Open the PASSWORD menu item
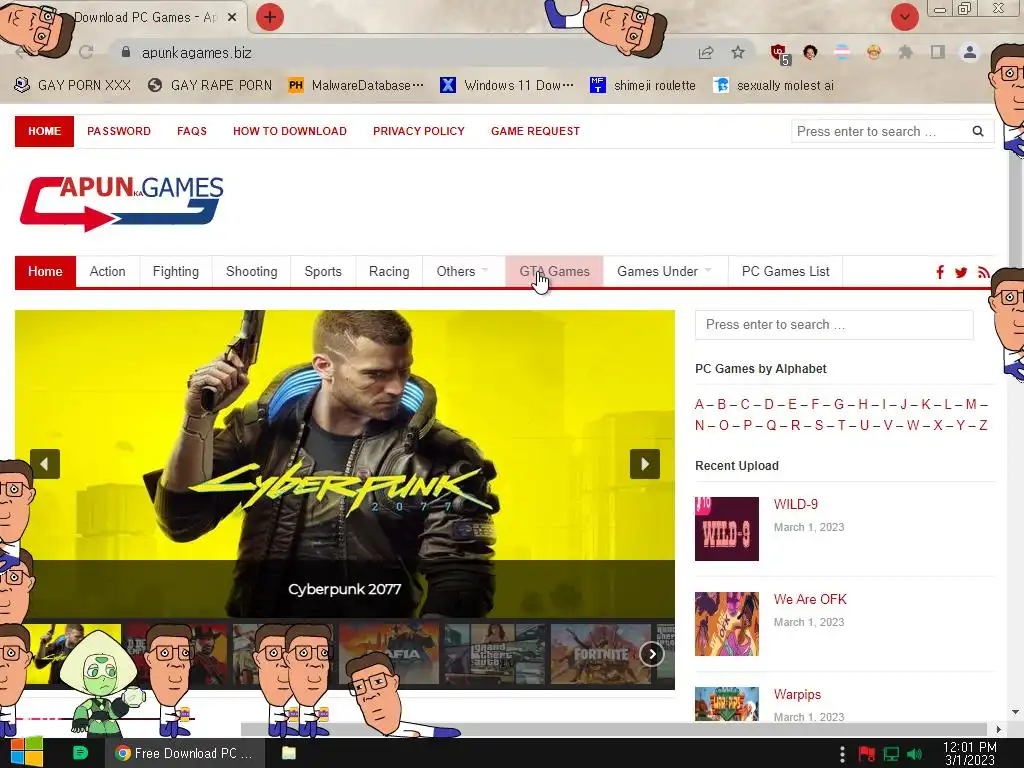The height and width of the screenshot is (768, 1024). (119, 131)
